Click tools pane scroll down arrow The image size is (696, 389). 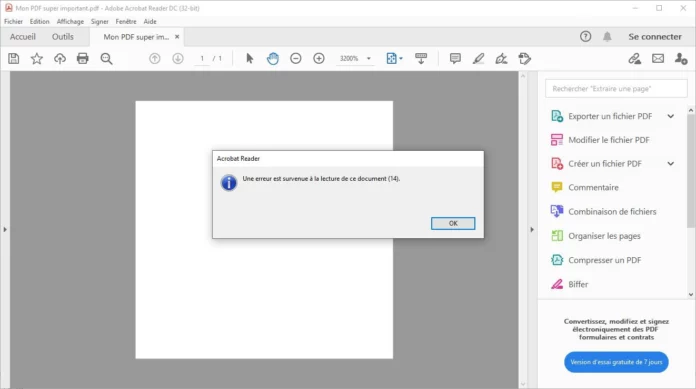[691, 294]
